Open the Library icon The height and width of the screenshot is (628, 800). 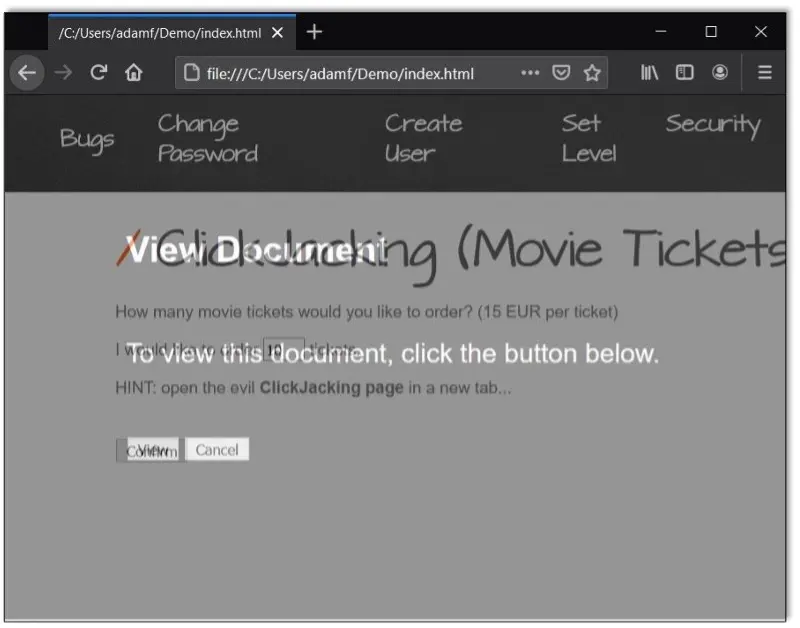[649, 72]
